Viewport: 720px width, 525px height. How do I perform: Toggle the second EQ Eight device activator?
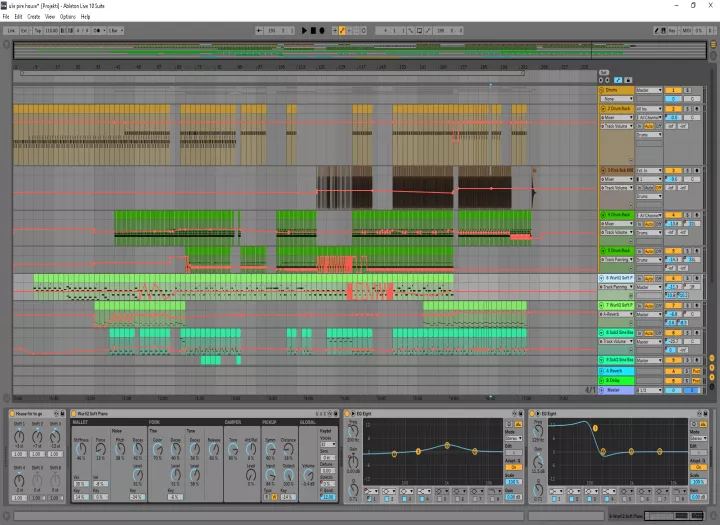[x=532, y=414]
